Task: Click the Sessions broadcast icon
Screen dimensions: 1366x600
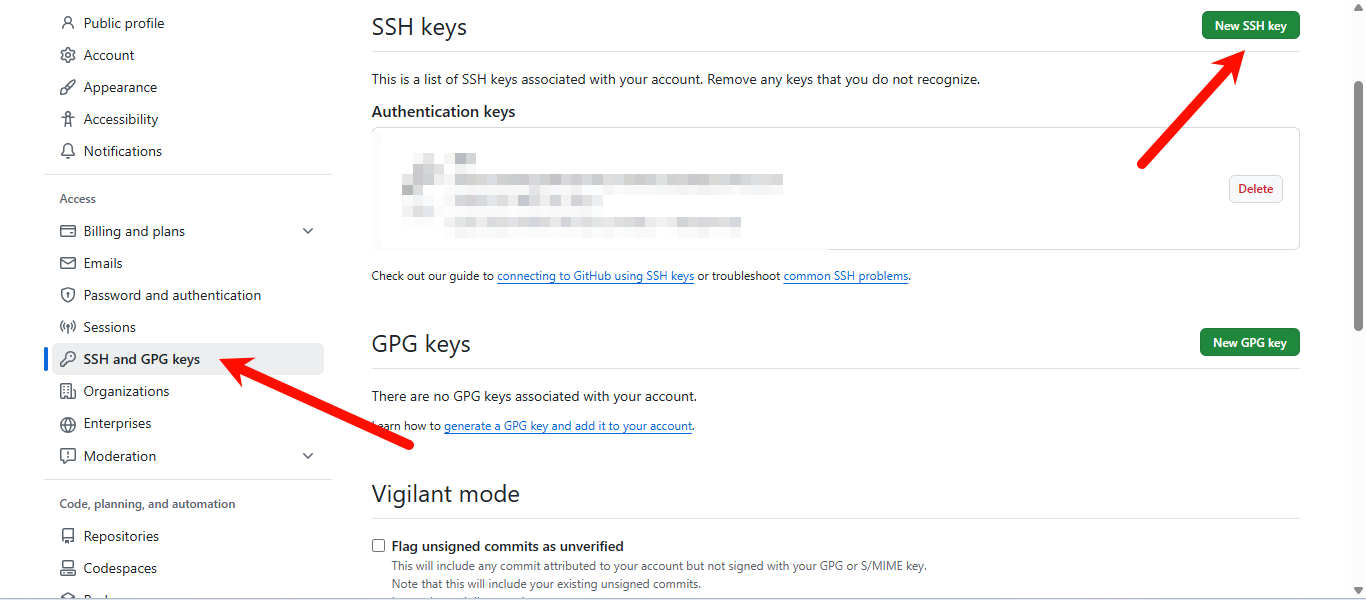Action: point(68,327)
